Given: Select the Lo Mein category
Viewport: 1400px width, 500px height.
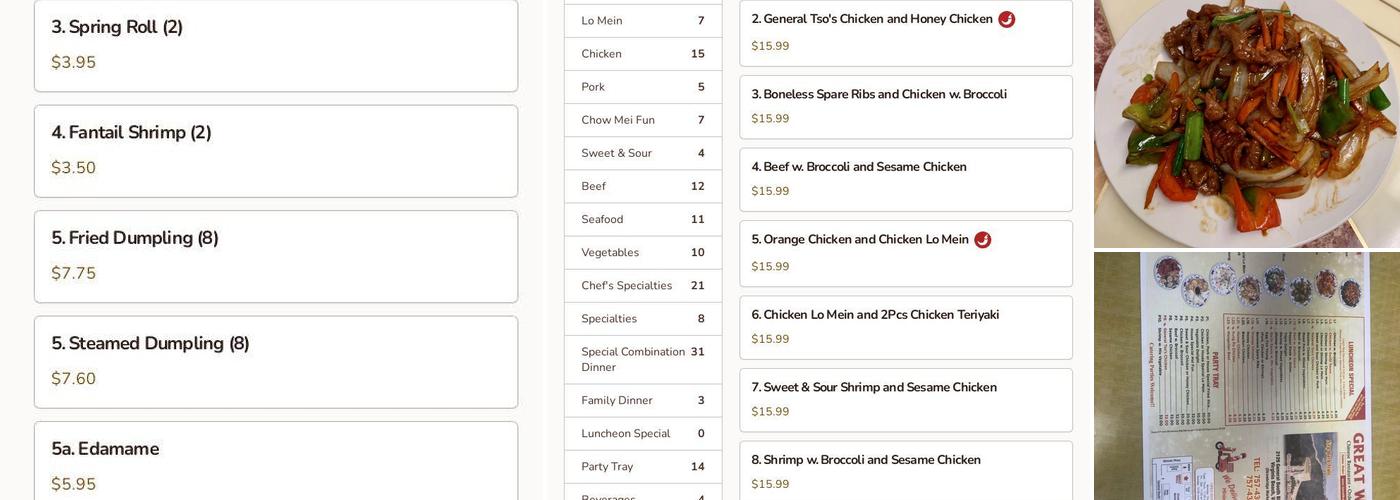Looking at the screenshot, I should pyautogui.click(x=642, y=21).
